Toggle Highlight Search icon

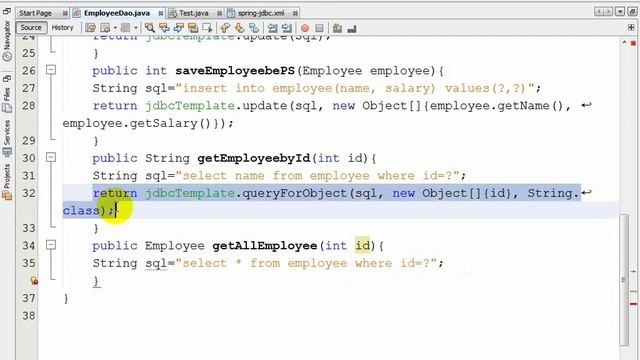tap(193, 28)
